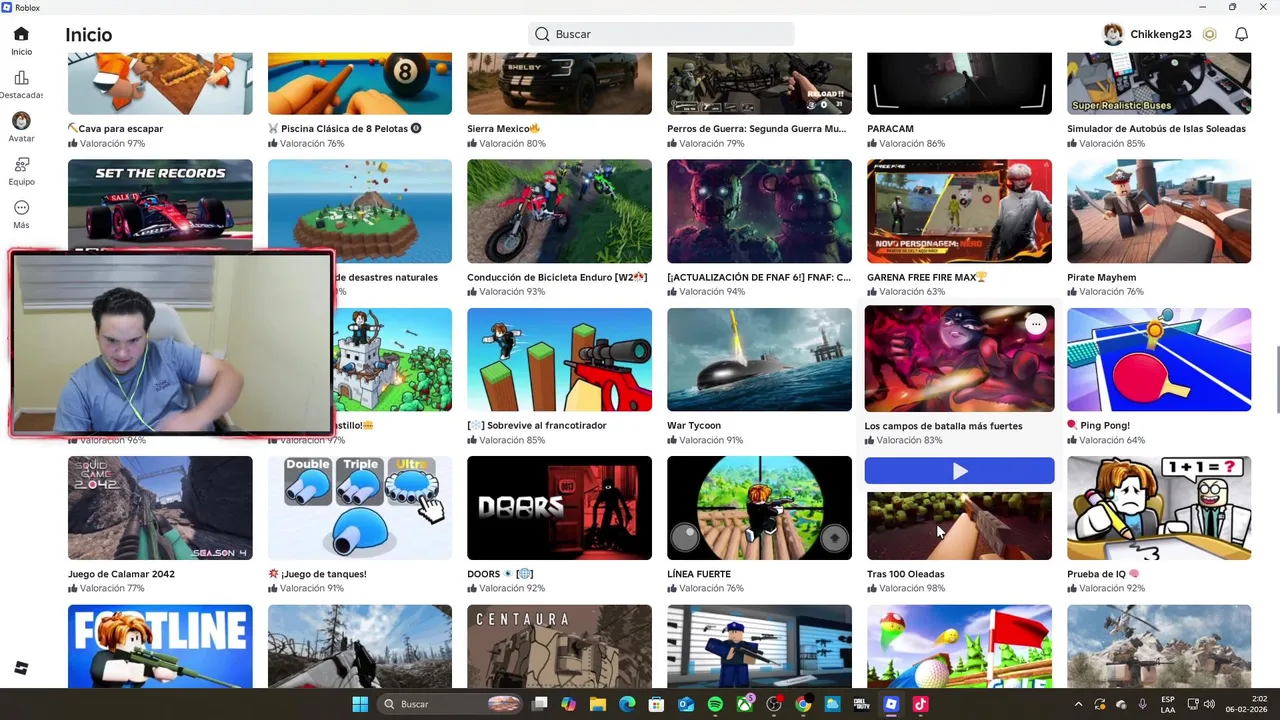
Task: Open File Explorer from the taskbar
Action: coord(598,704)
